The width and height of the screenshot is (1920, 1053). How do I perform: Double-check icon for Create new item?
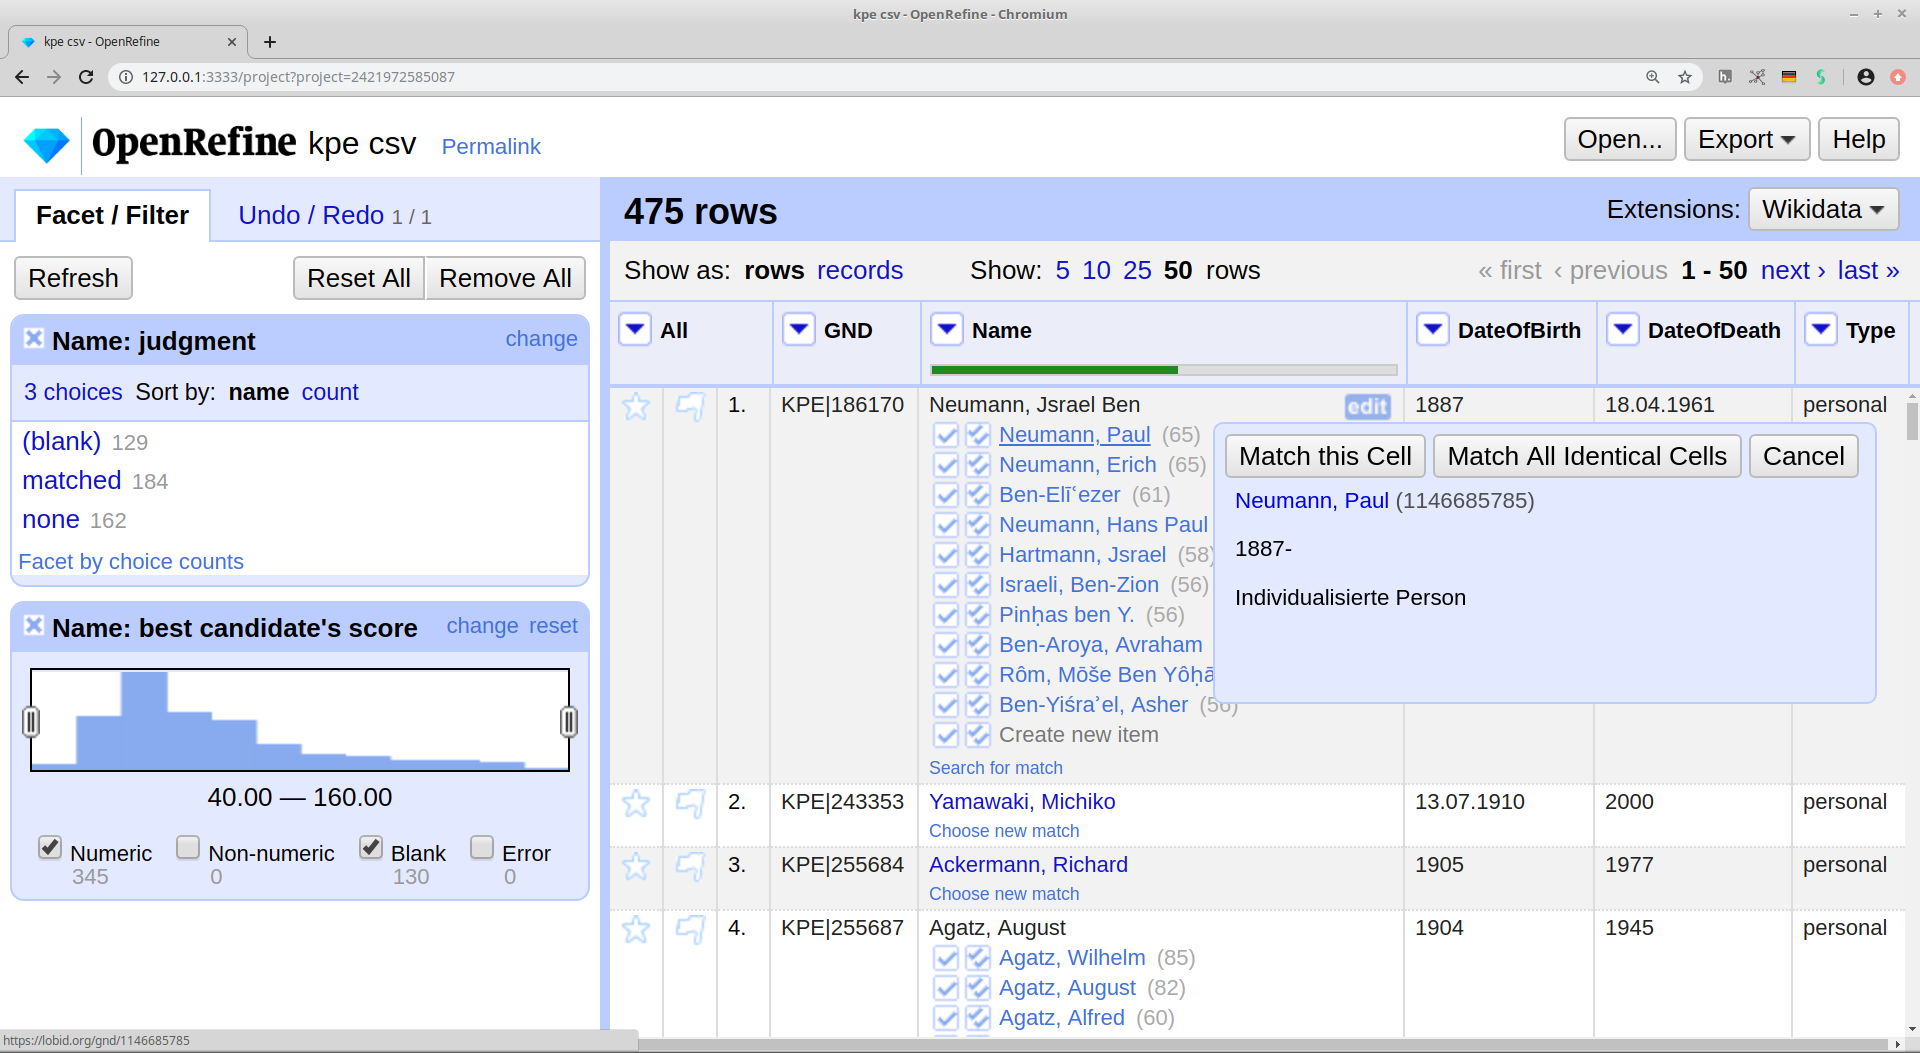pyautogui.click(x=978, y=735)
